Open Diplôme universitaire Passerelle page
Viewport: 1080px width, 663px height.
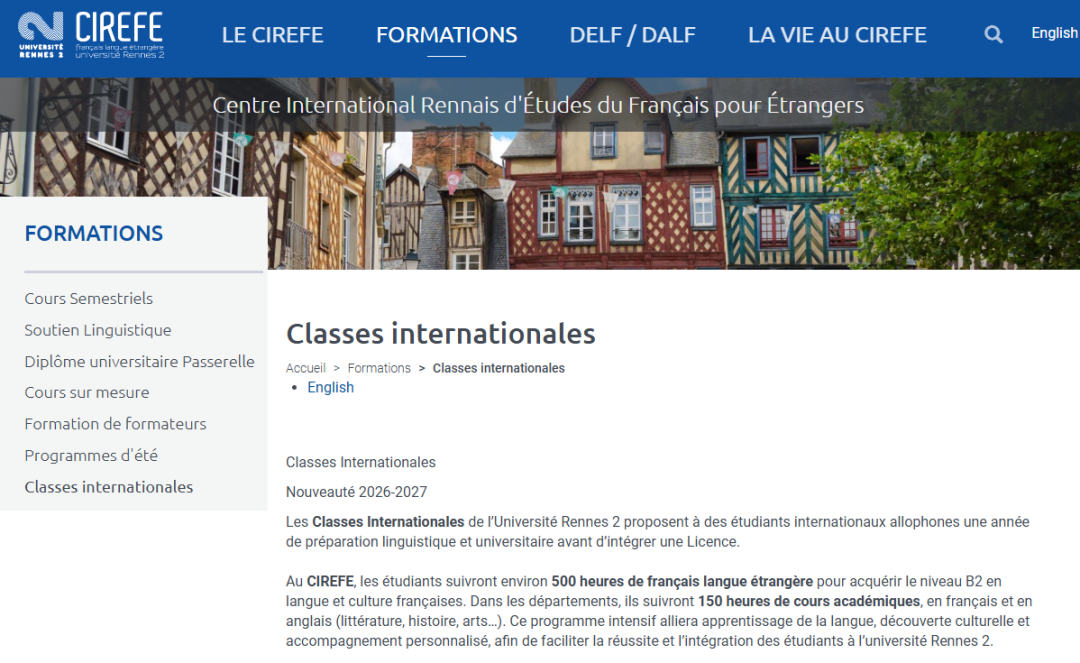139,361
